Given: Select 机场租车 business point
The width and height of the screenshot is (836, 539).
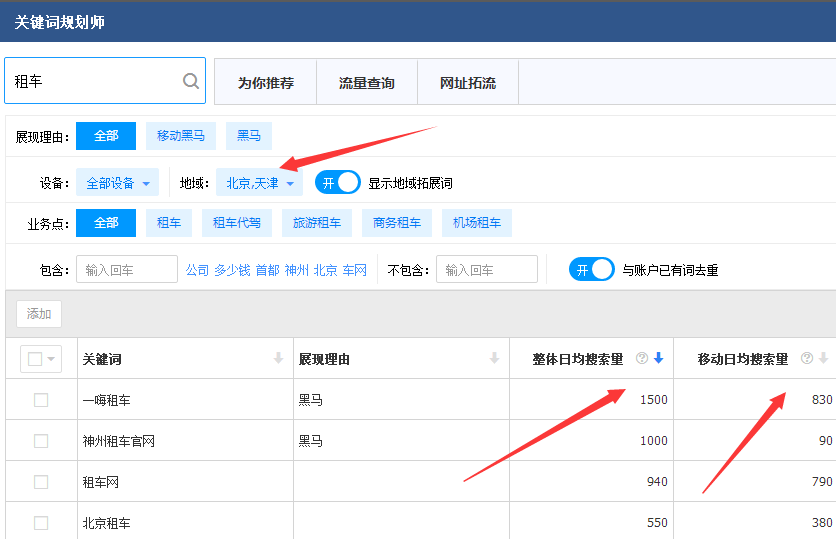Looking at the screenshot, I should [x=477, y=223].
